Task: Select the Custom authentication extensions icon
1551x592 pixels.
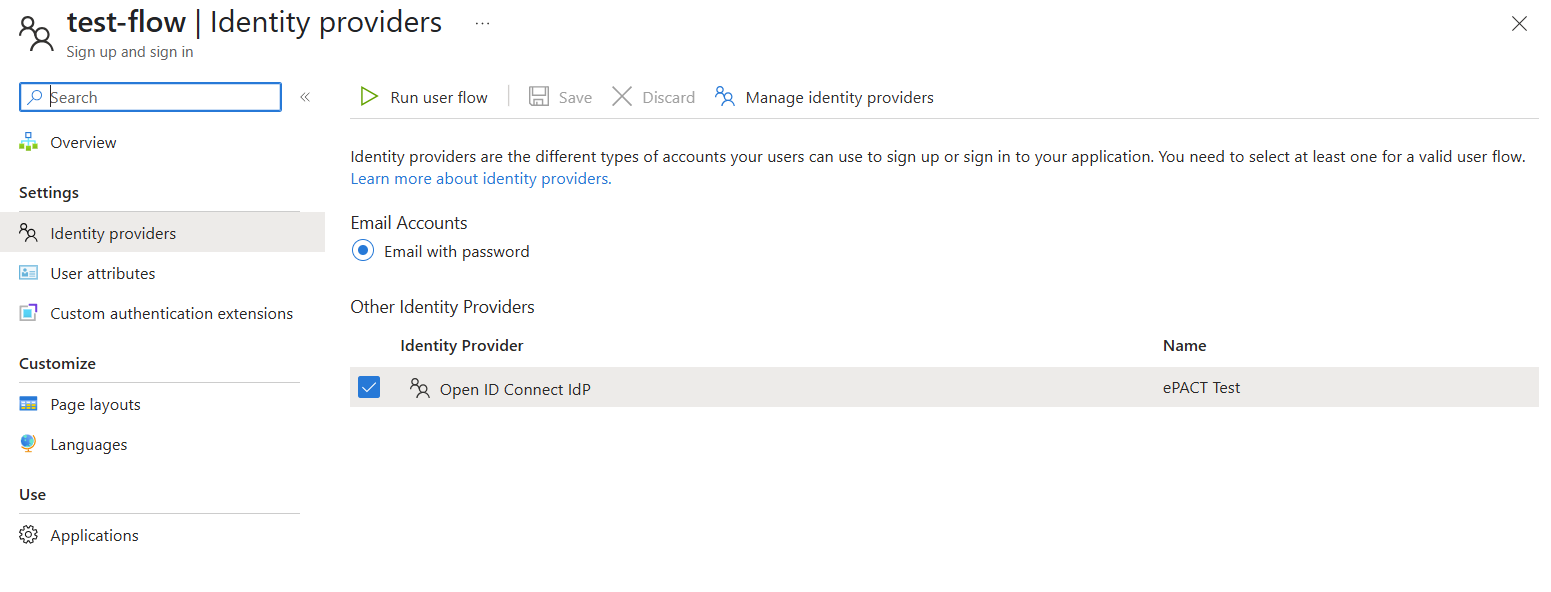Action: 28,312
